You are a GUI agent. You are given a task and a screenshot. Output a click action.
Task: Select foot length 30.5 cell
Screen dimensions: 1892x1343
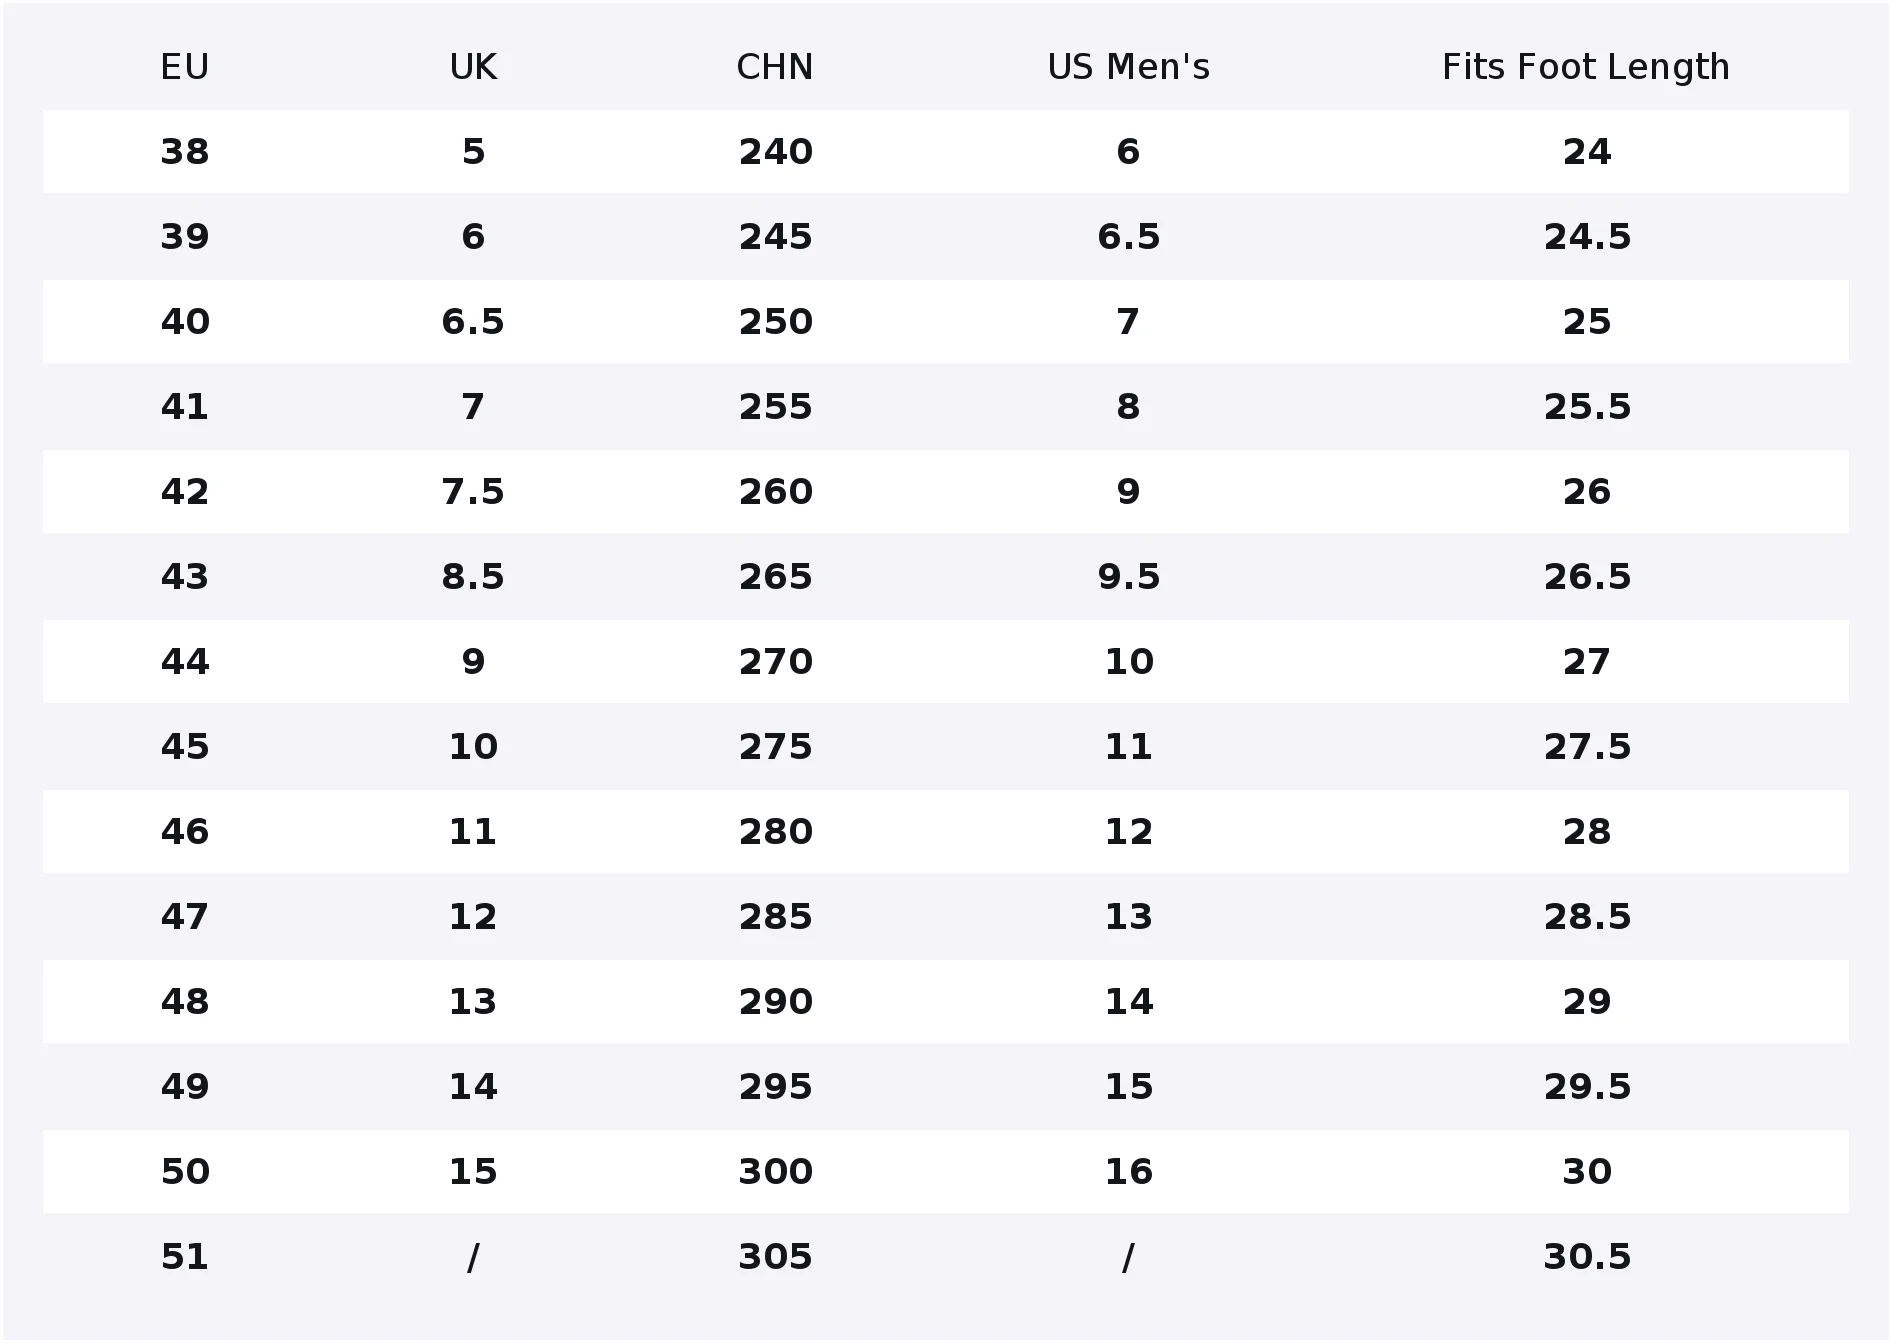1587,1257
